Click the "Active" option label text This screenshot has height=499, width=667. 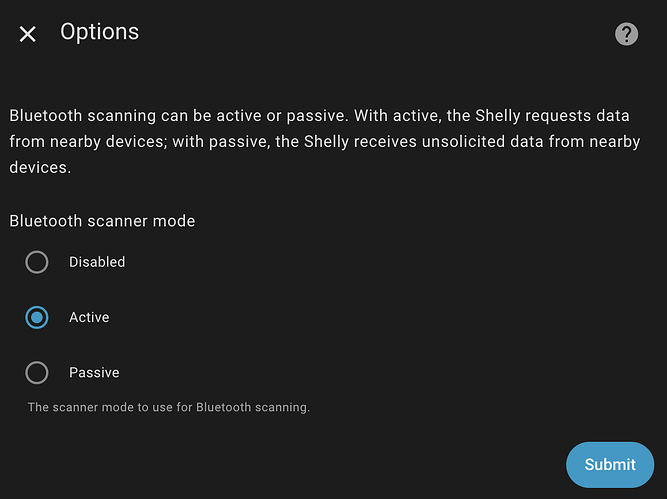point(89,317)
